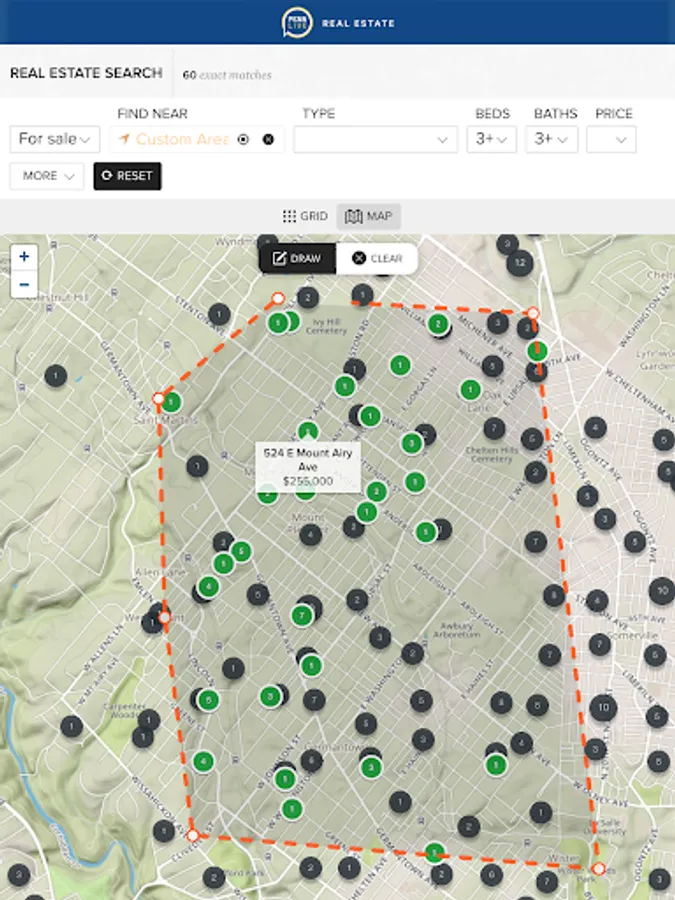Image resolution: width=675 pixels, height=900 pixels.
Task: Click into the Custom Area search field
Action: (x=183, y=139)
